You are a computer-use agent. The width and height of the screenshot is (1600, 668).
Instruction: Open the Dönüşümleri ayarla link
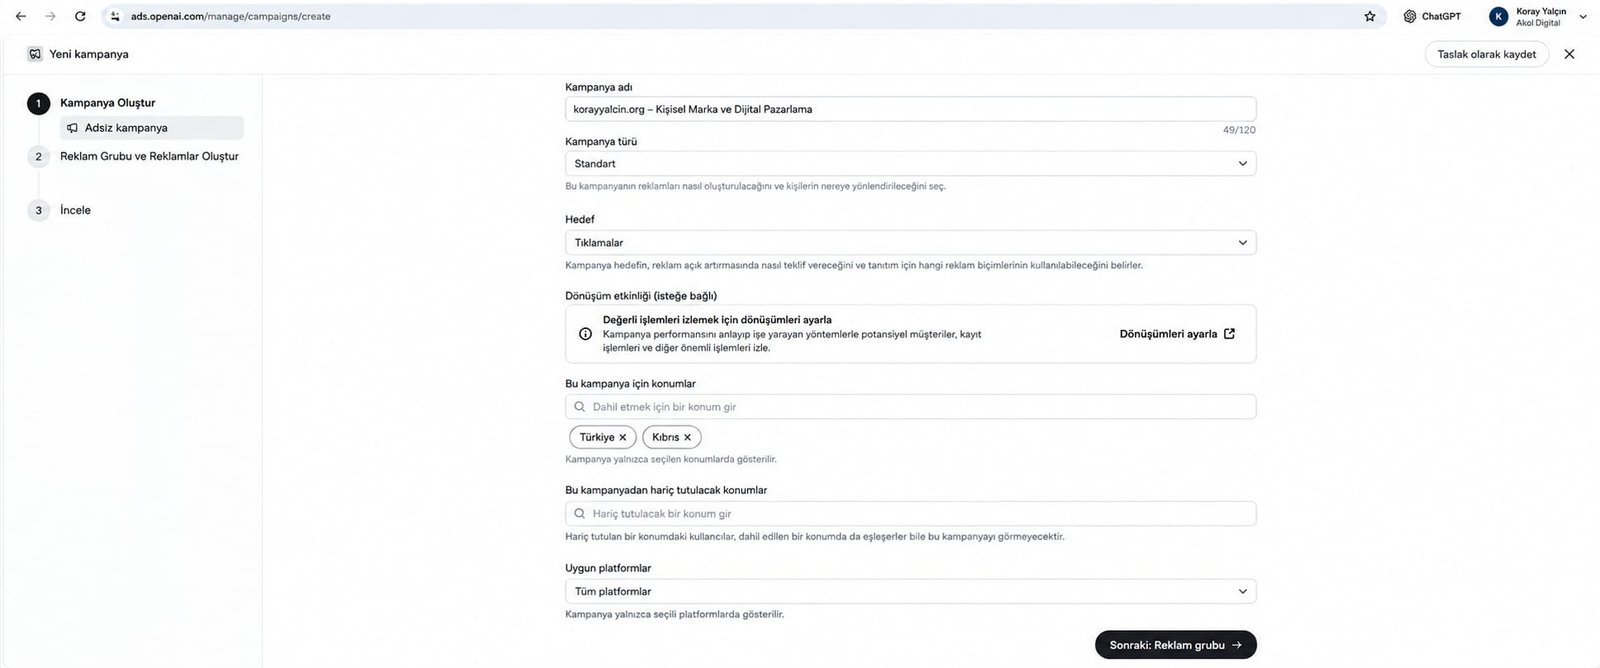pos(1177,334)
